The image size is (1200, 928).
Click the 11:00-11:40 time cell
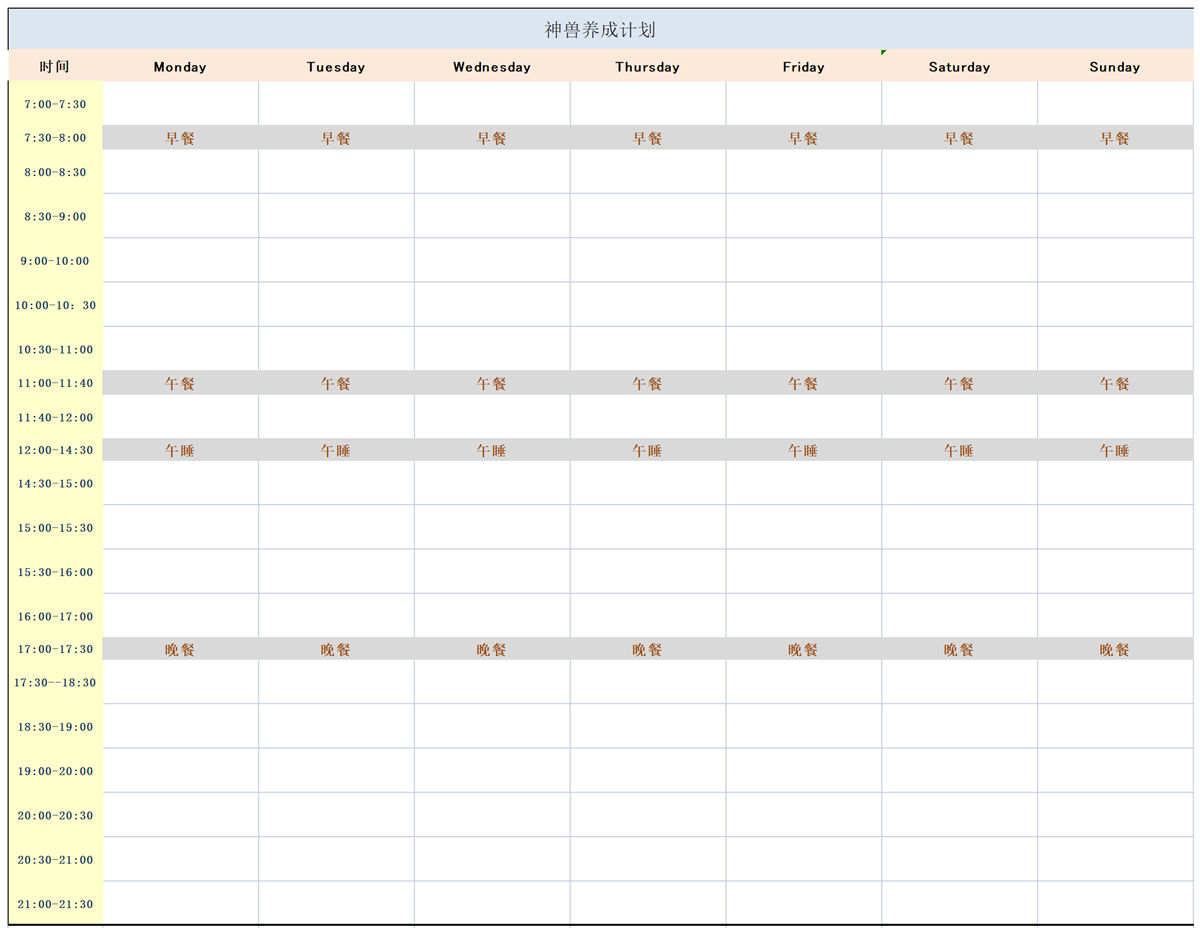click(x=55, y=383)
